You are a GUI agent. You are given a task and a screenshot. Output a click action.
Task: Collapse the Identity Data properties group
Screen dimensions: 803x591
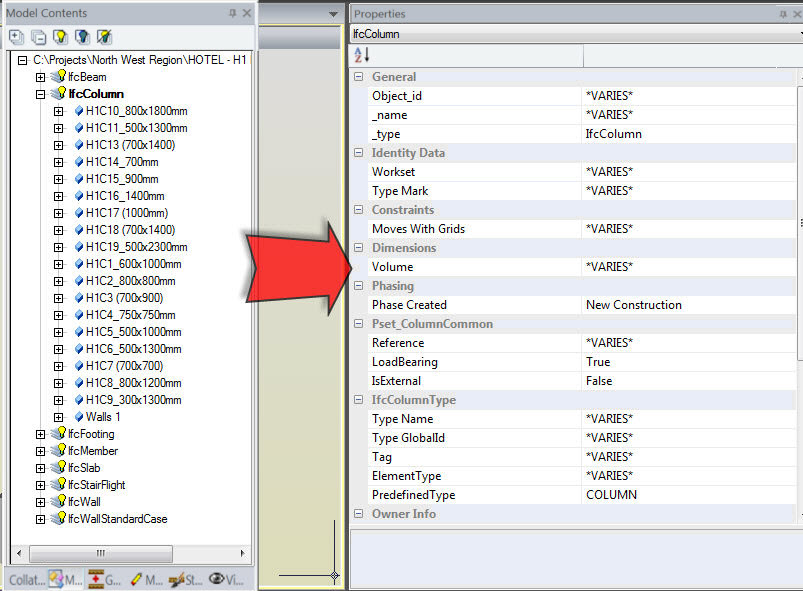[358, 153]
